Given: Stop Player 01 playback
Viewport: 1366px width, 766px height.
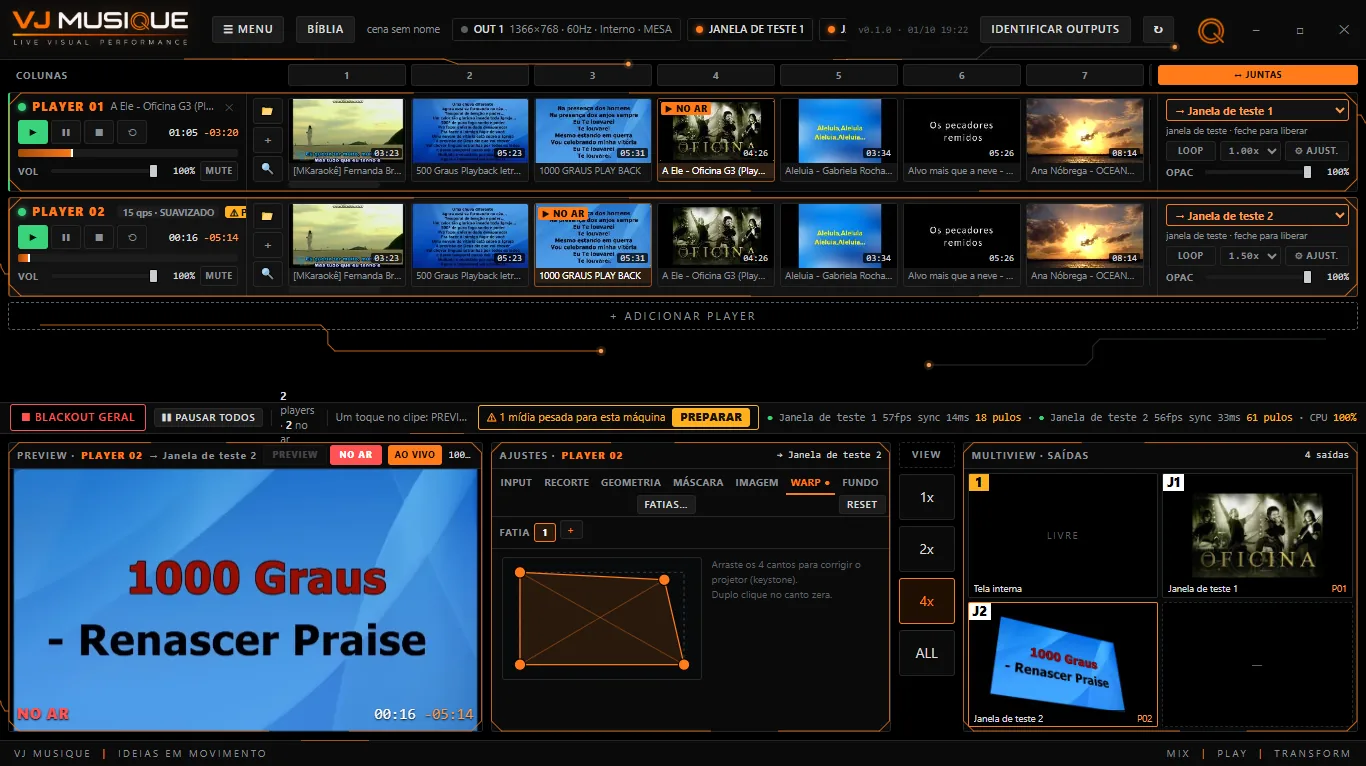Looking at the screenshot, I should (x=99, y=132).
